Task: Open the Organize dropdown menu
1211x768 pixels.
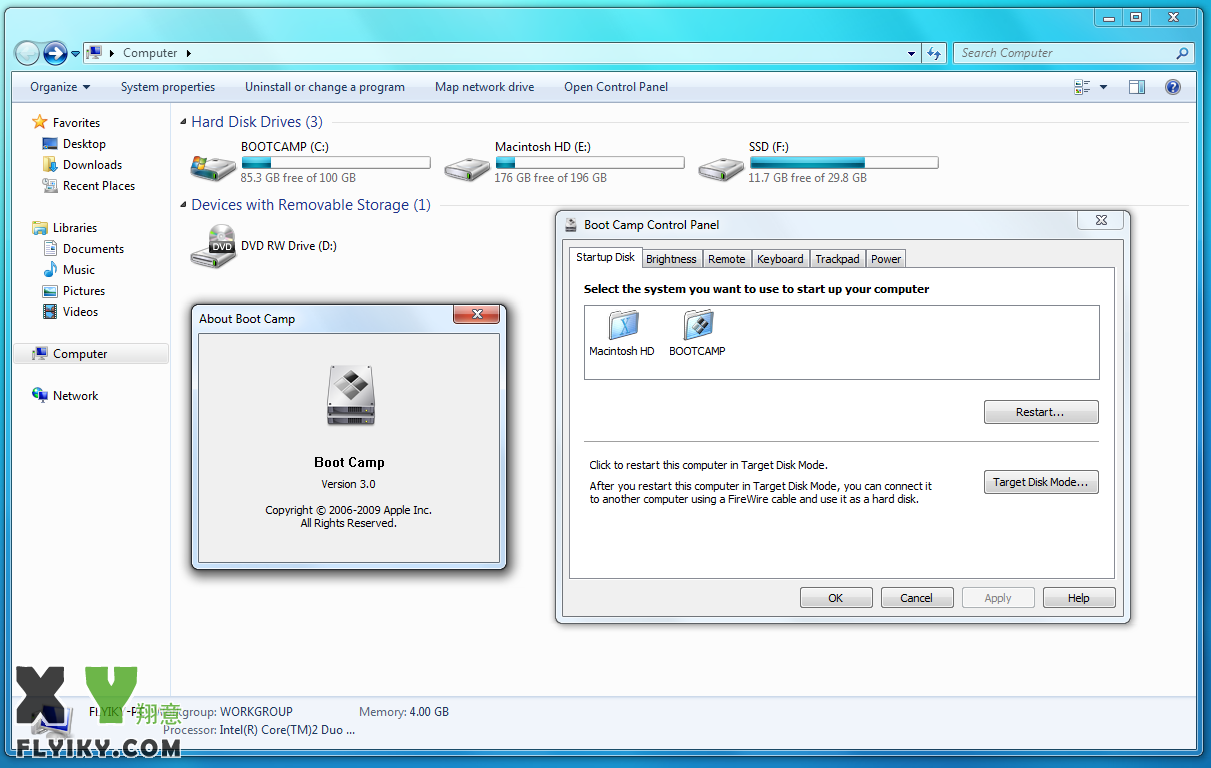Action: (x=60, y=87)
